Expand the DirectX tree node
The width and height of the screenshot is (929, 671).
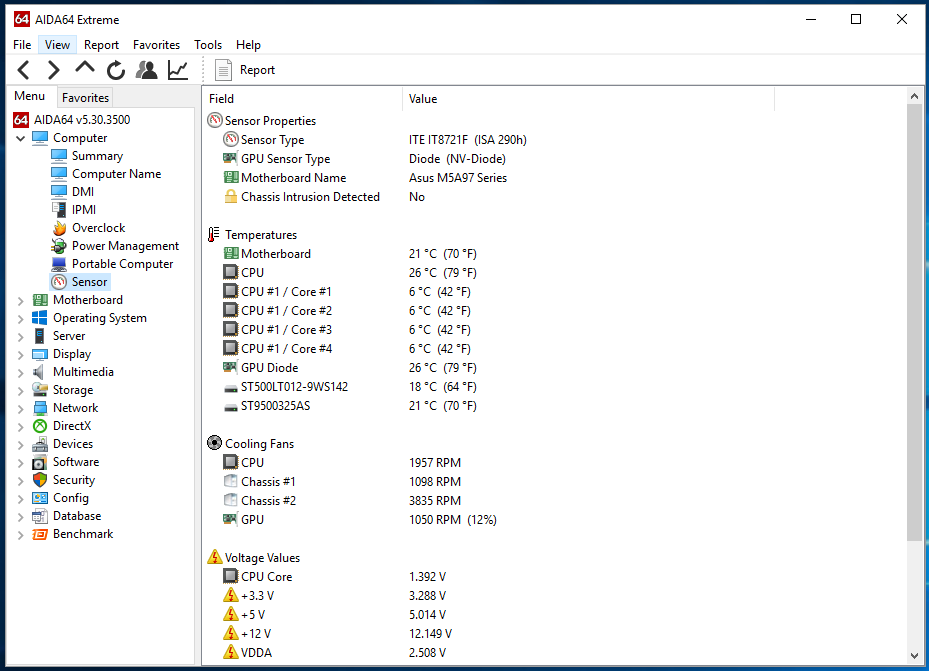[x=21, y=427]
